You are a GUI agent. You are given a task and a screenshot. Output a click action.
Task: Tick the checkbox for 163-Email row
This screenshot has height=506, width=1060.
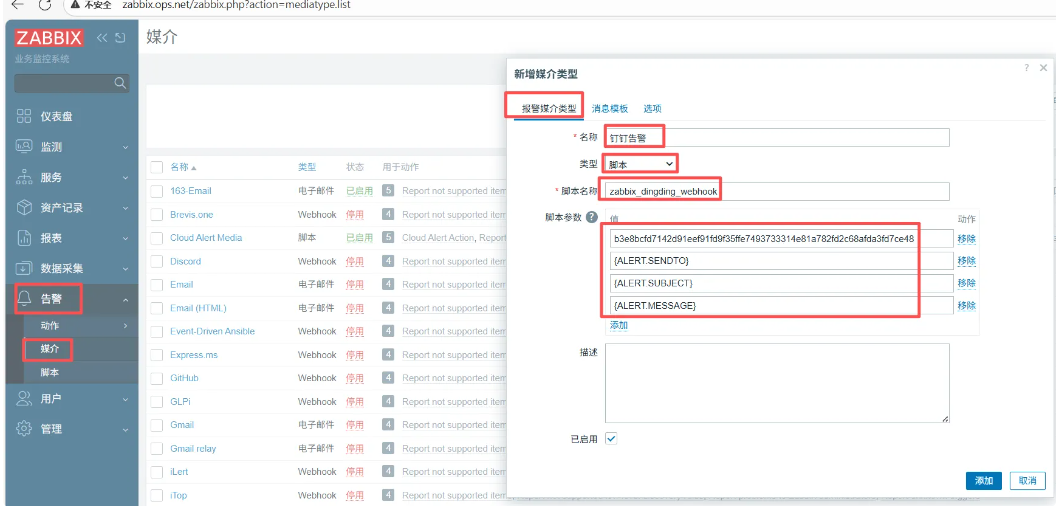coord(156,191)
